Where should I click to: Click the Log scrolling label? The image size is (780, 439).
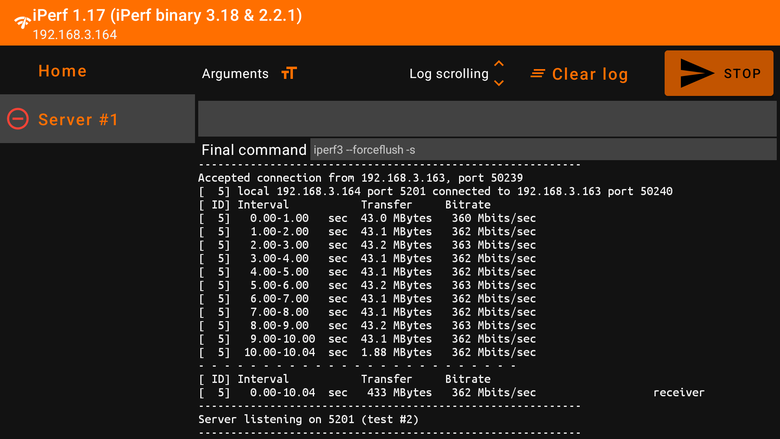pos(449,74)
